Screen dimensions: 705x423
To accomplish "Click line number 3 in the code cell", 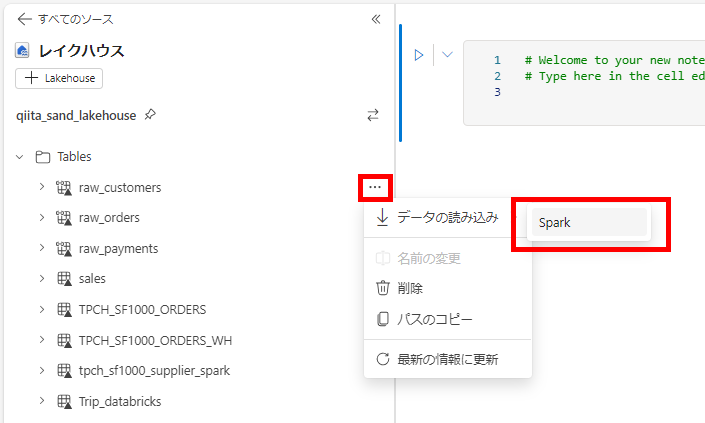I will click(x=497, y=92).
